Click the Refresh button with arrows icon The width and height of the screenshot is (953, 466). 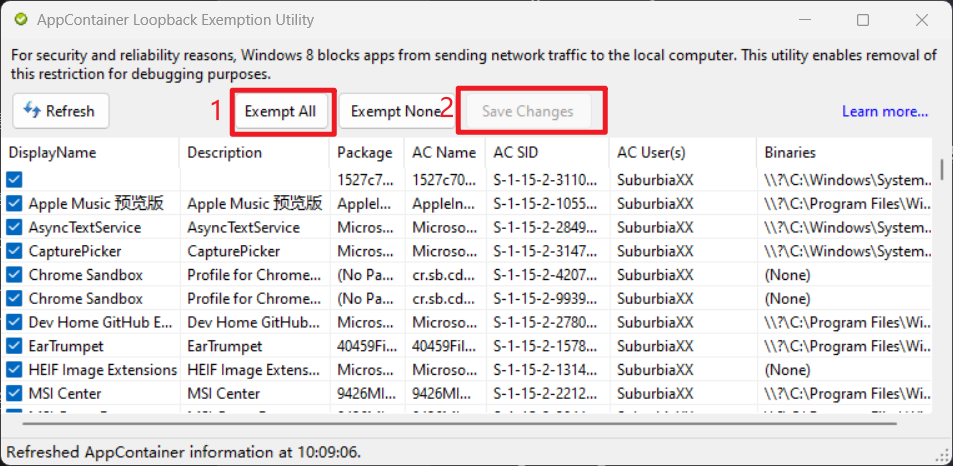(60, 111)
